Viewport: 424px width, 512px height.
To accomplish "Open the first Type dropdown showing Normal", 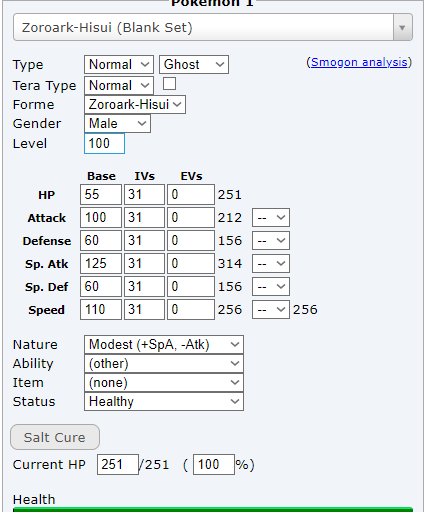I will click(119, 64).
